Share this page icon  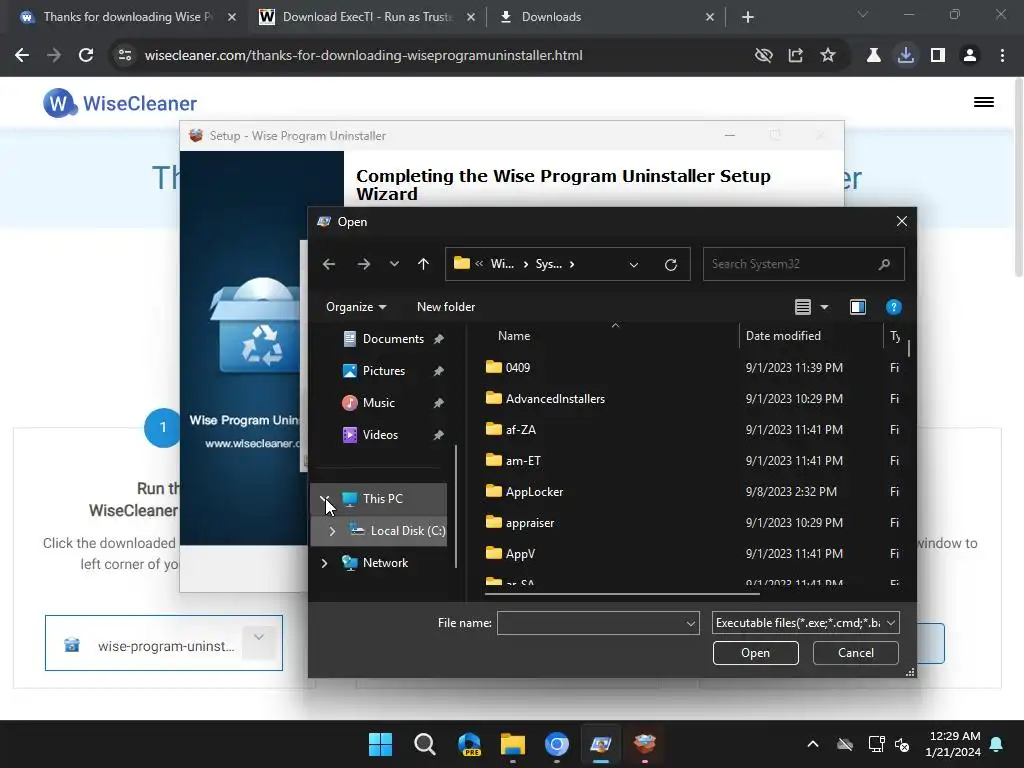tap(795, 56)
